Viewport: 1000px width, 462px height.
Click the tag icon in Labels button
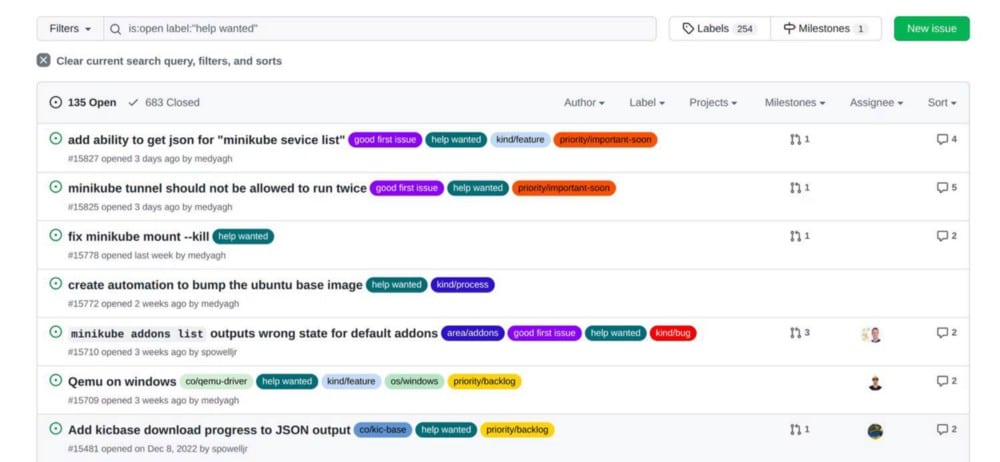coord(688,29)
